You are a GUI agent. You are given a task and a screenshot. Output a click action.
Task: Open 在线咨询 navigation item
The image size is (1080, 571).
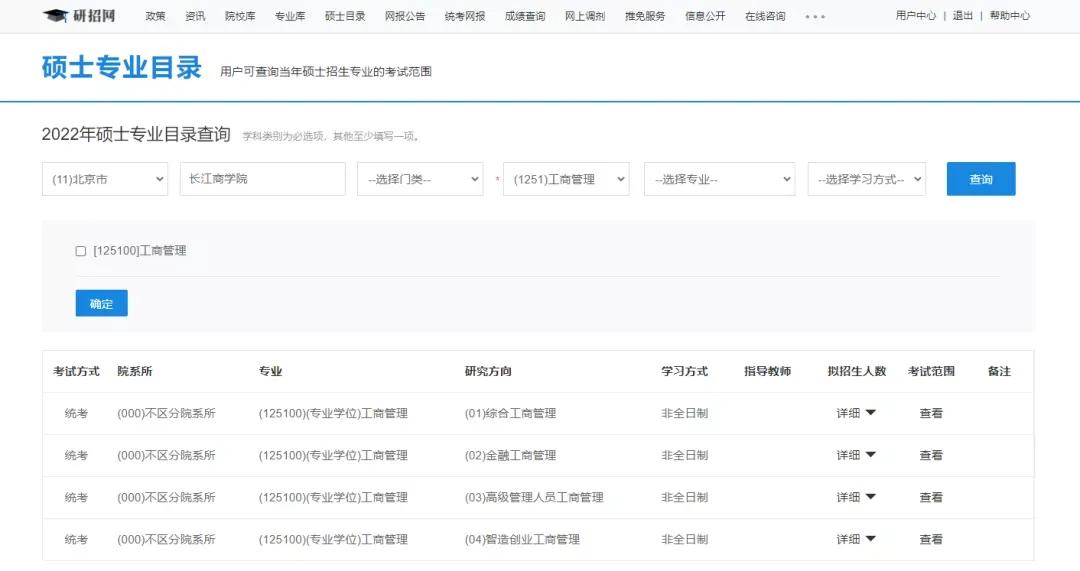coord(765,16)
